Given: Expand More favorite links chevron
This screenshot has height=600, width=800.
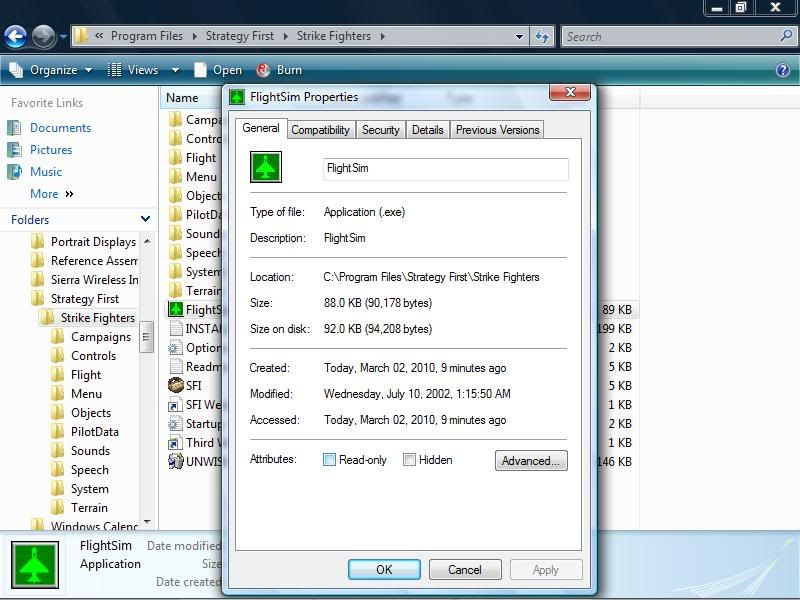Looking at the screenshot, I should (x=69, y=194).
